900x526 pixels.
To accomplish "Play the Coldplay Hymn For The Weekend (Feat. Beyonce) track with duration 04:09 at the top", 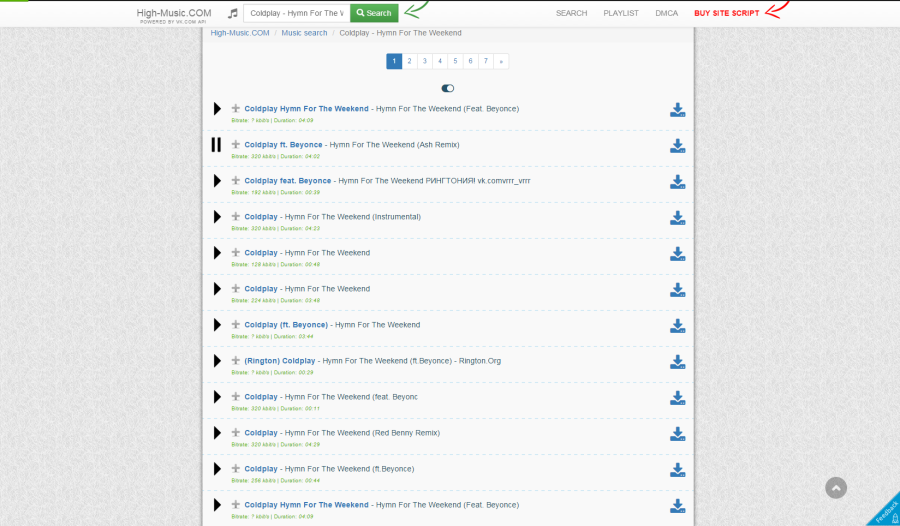I will (217, 109).
